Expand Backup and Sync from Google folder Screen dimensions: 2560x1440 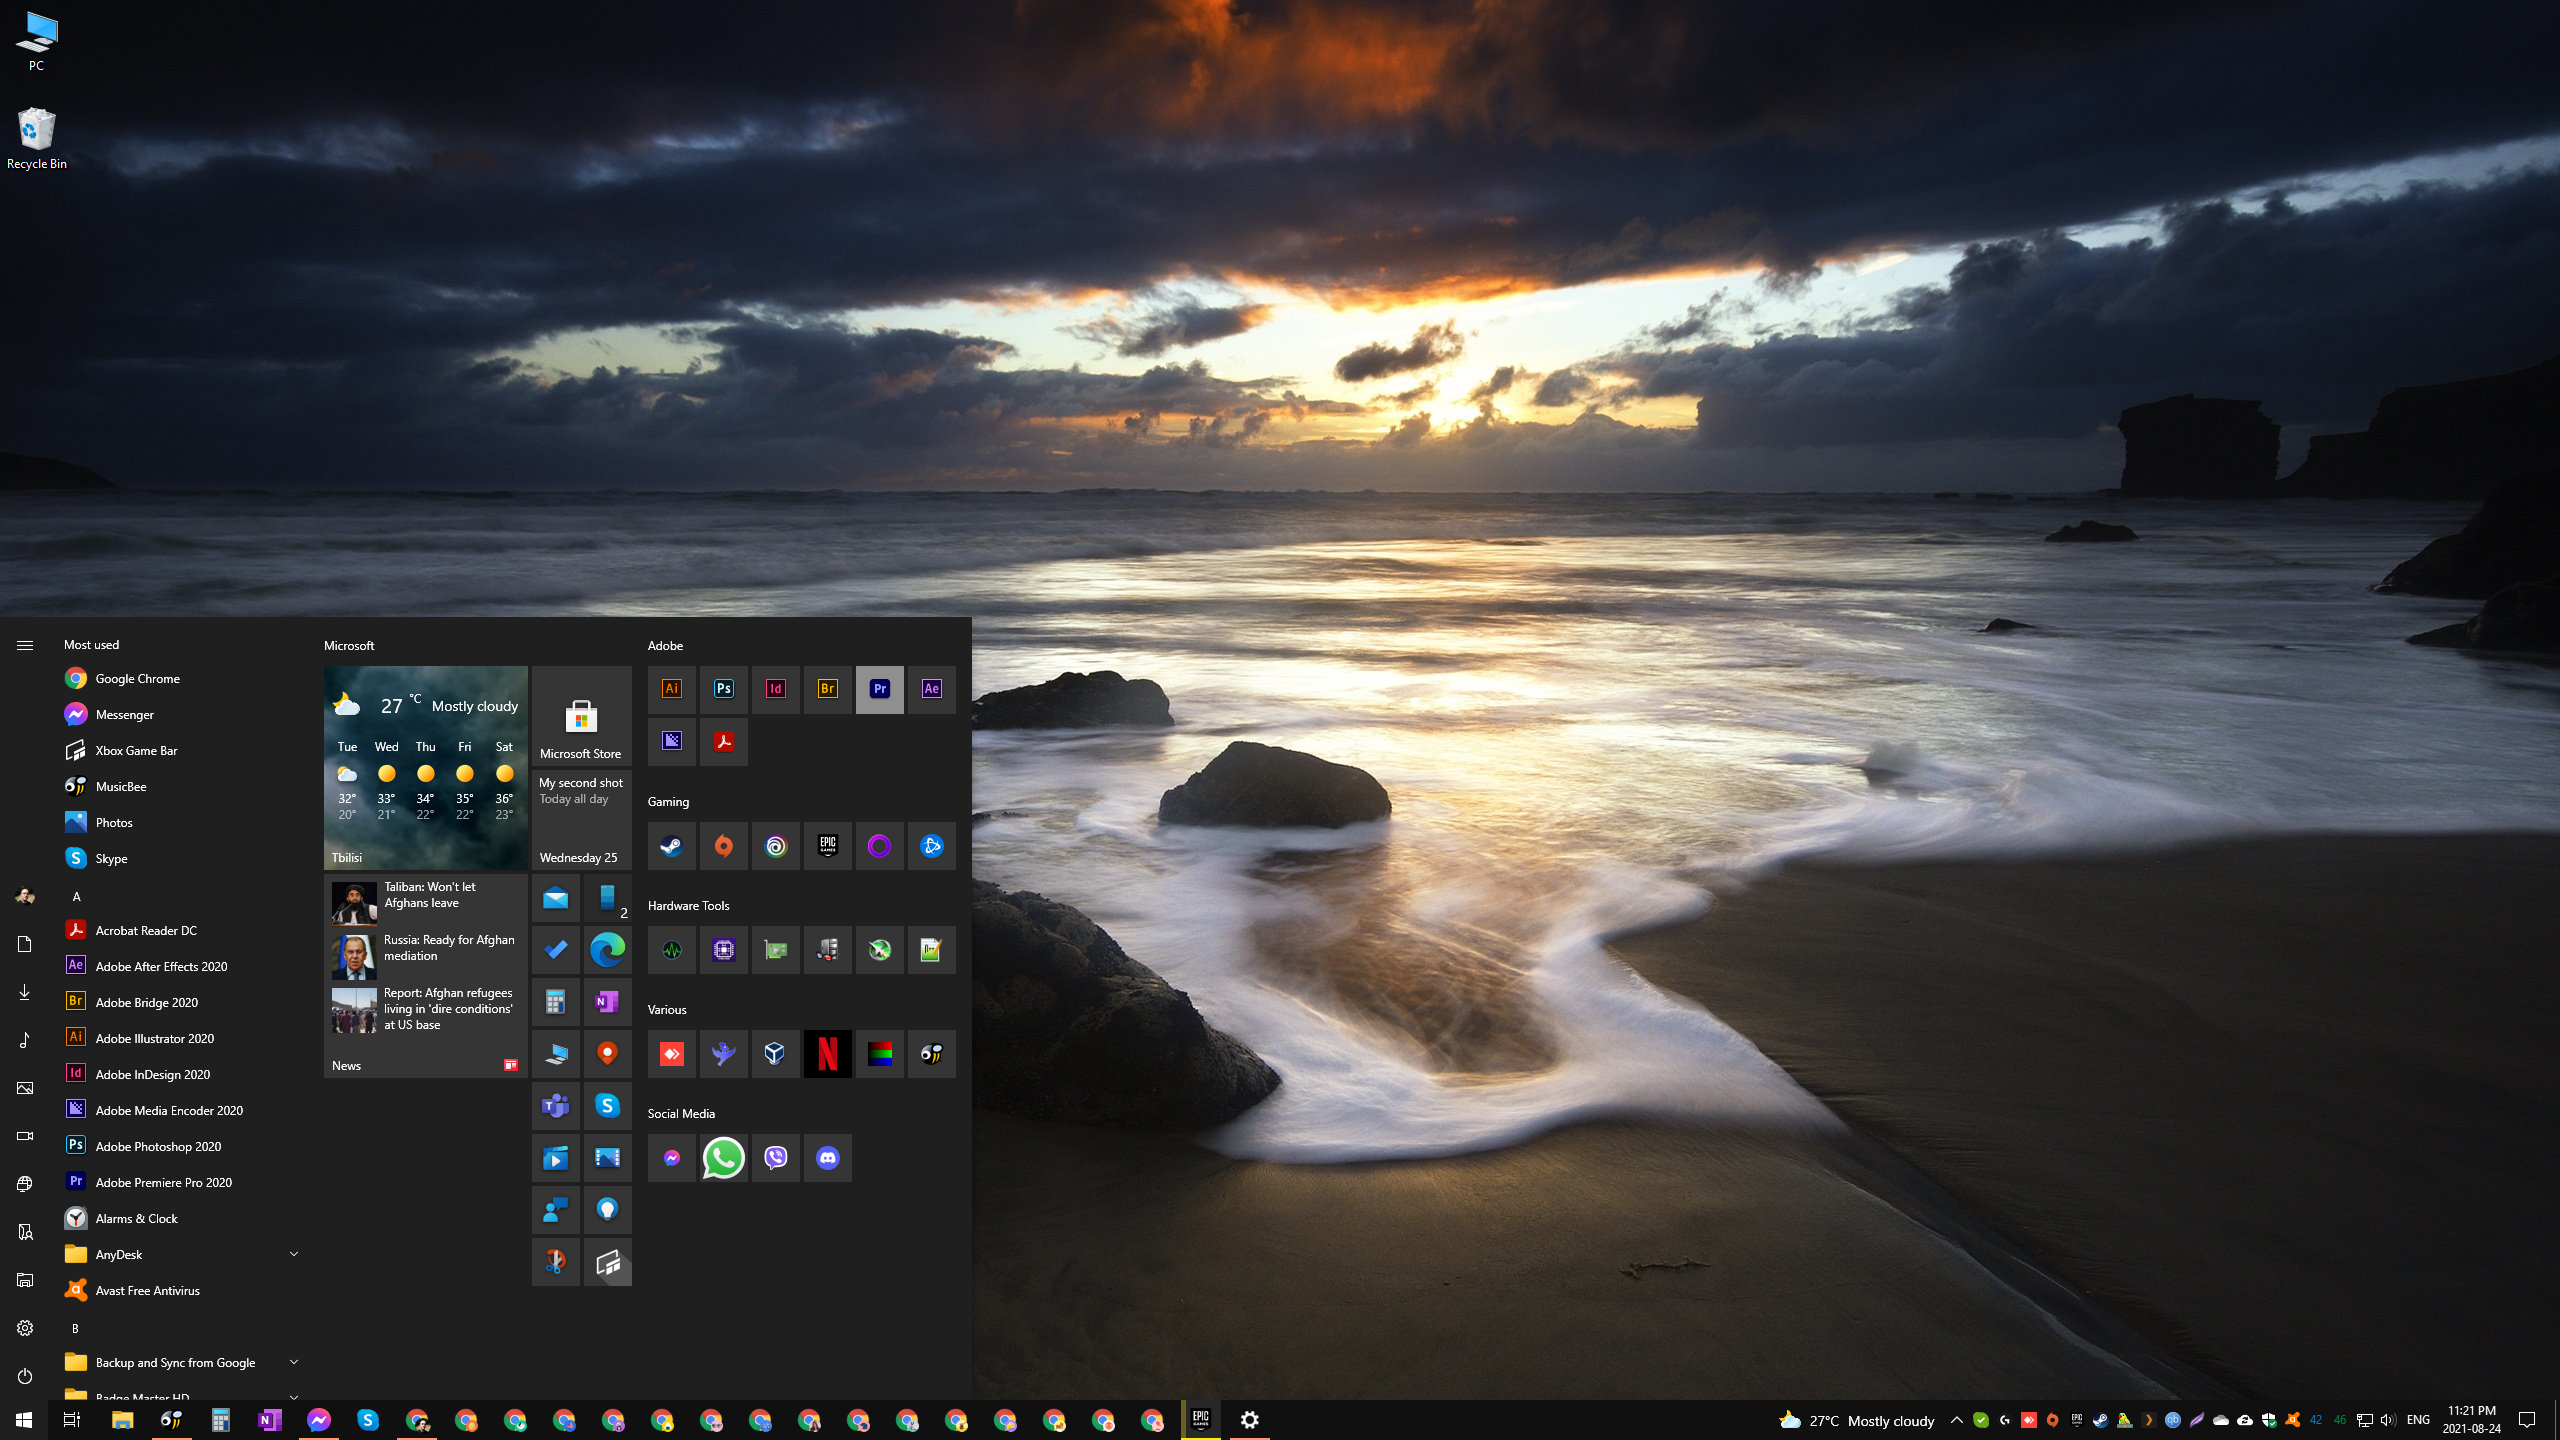pos(182,1363)
